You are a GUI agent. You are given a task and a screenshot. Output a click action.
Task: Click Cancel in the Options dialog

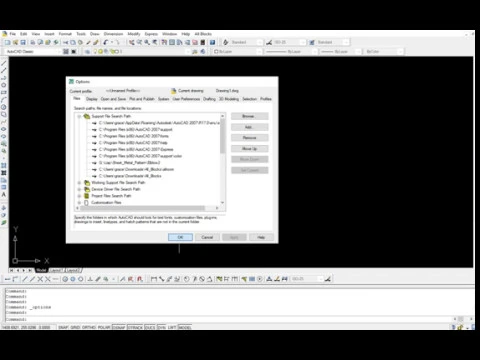coord(207,237)
